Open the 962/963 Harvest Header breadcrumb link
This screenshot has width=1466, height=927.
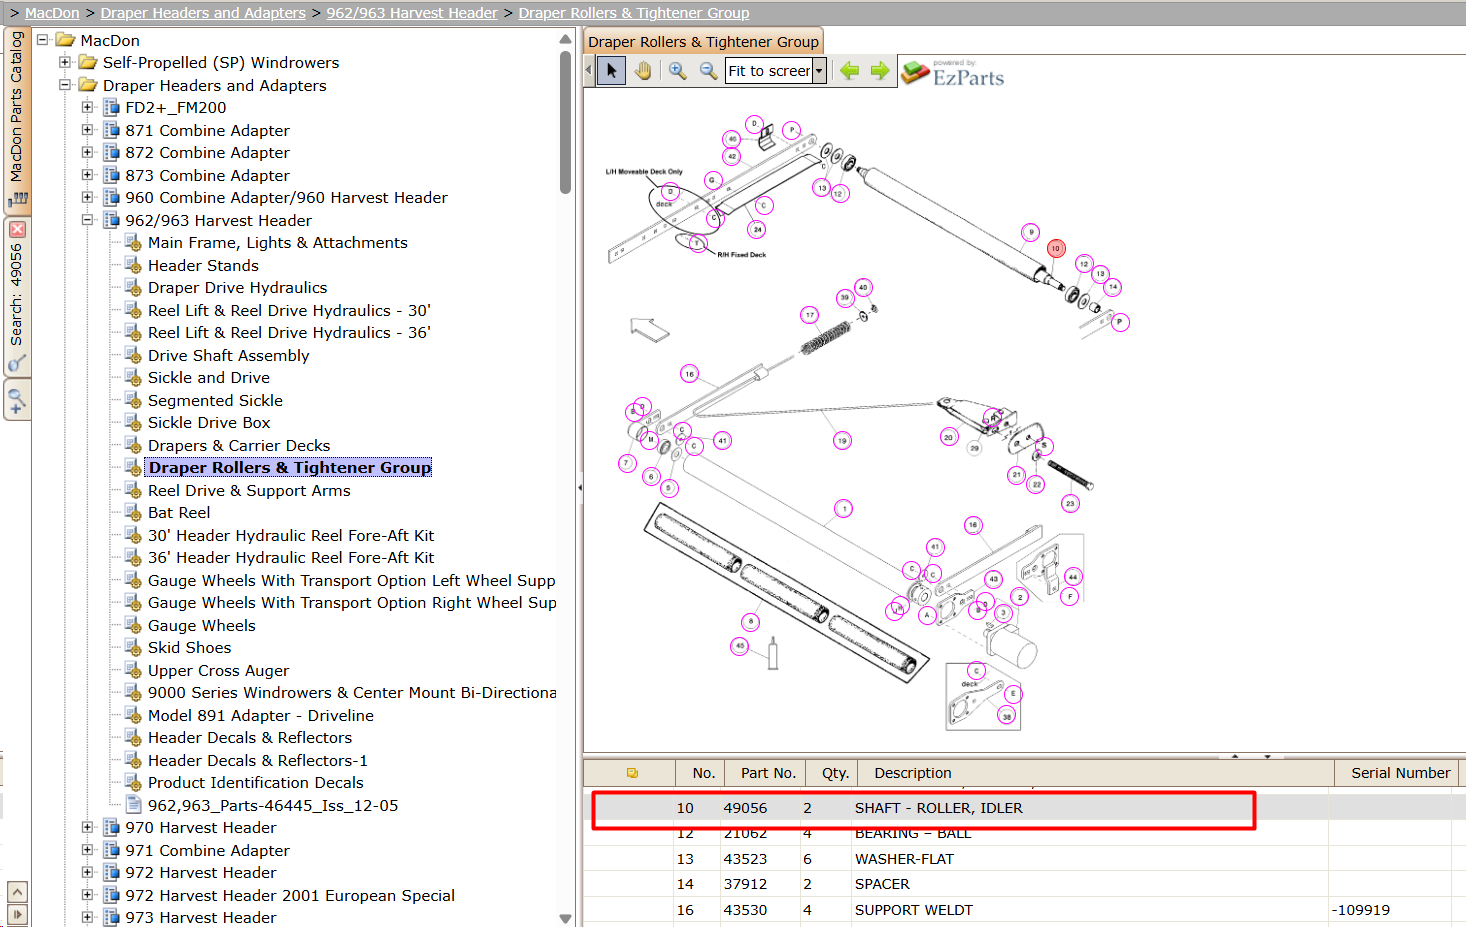coord(412,13)
